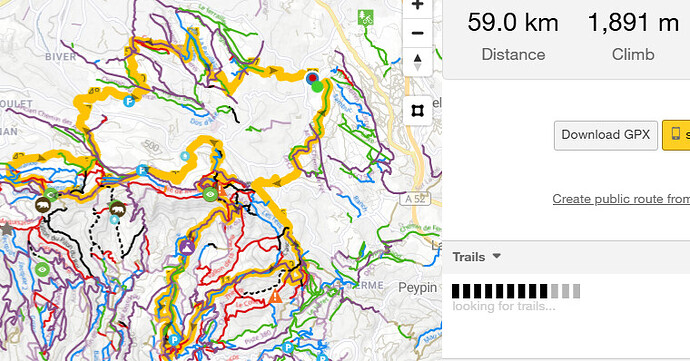The image size is (690, 361).
Task: Open parking marker below the Piste 380 label
Action: pos(288,347)
